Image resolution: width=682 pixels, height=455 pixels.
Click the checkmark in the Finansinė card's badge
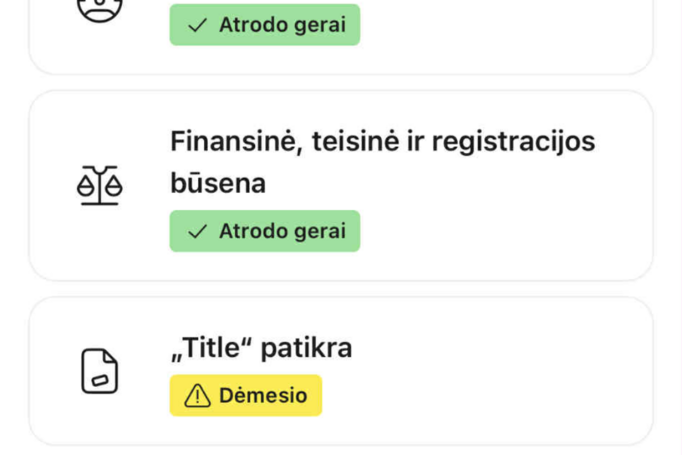(x=198, y=231)
